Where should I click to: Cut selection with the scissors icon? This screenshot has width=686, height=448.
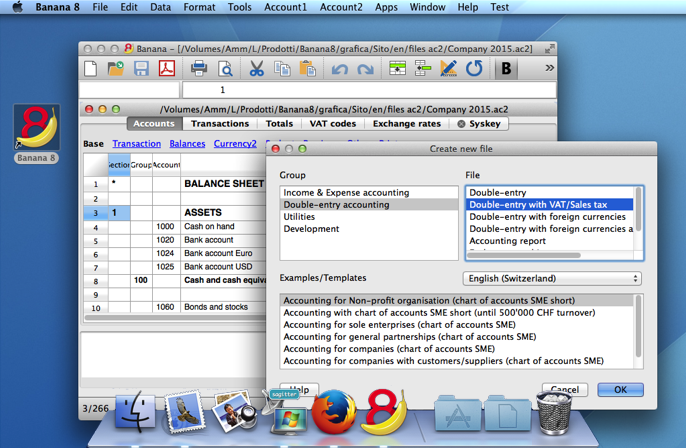256,69
